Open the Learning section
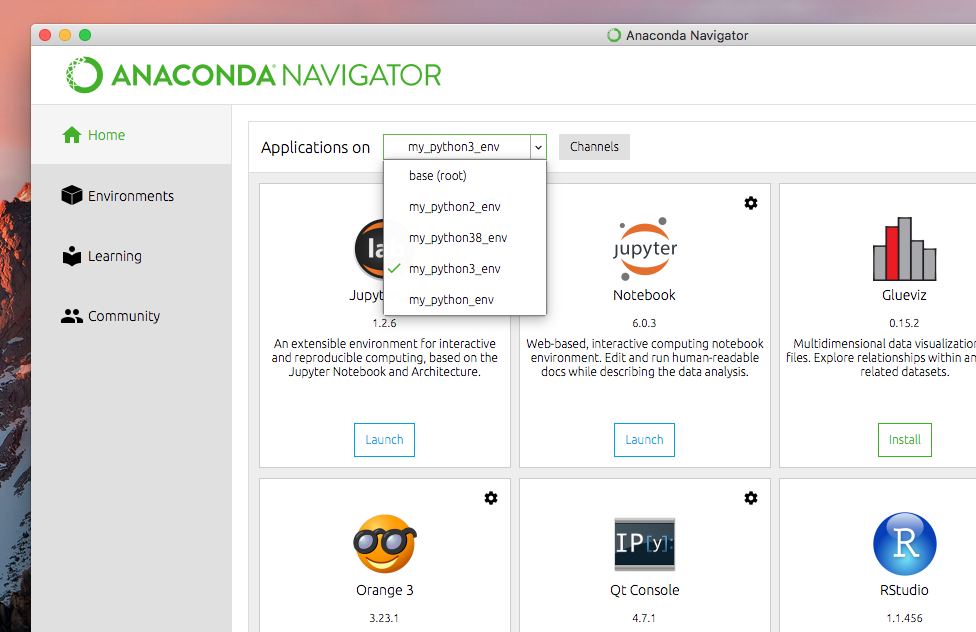Viewport: 976px width, 632px height. [114, 256]
